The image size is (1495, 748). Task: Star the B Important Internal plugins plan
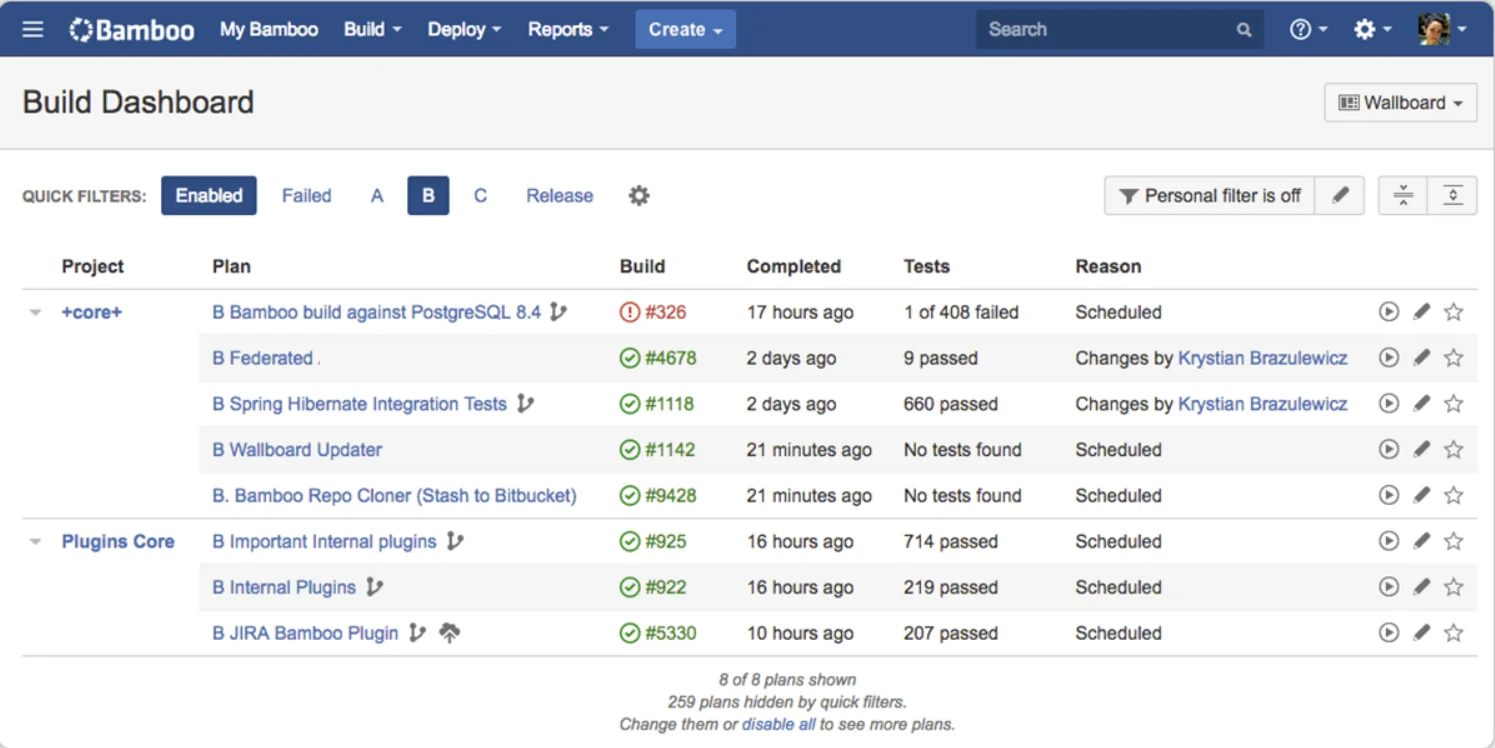1454,541
